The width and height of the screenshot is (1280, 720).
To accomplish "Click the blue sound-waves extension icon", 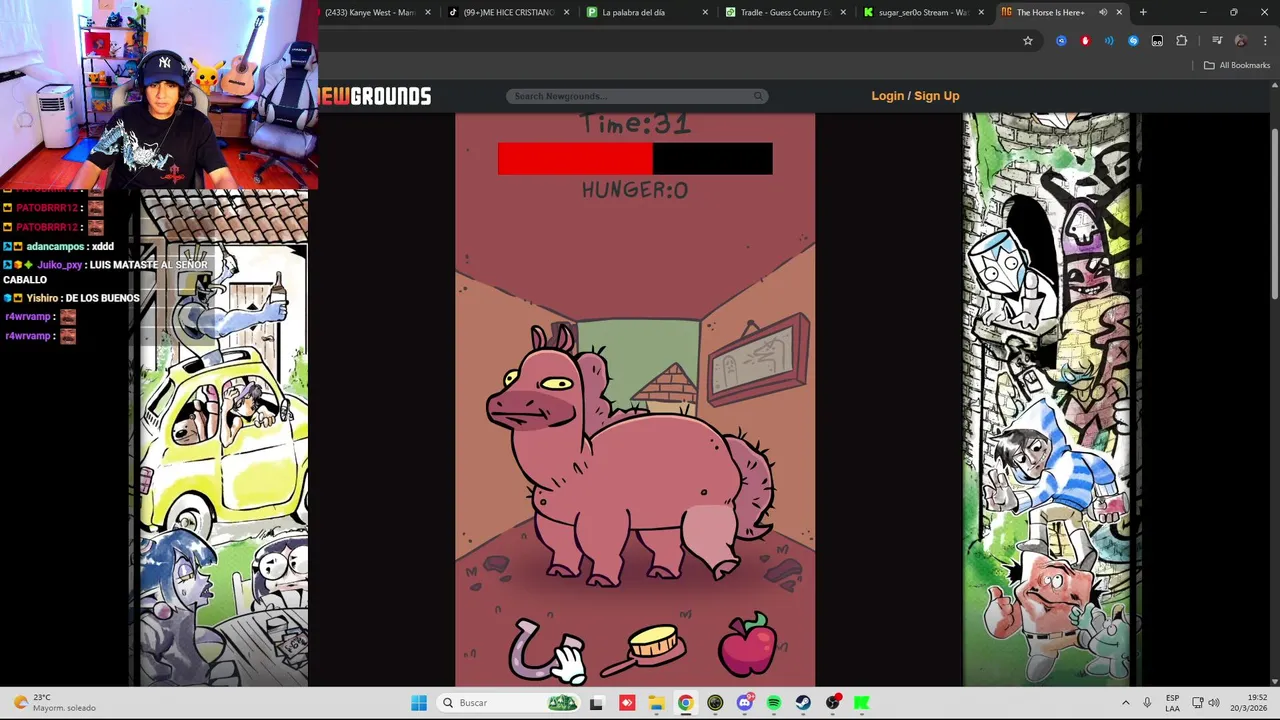I will coord(1109,41).
